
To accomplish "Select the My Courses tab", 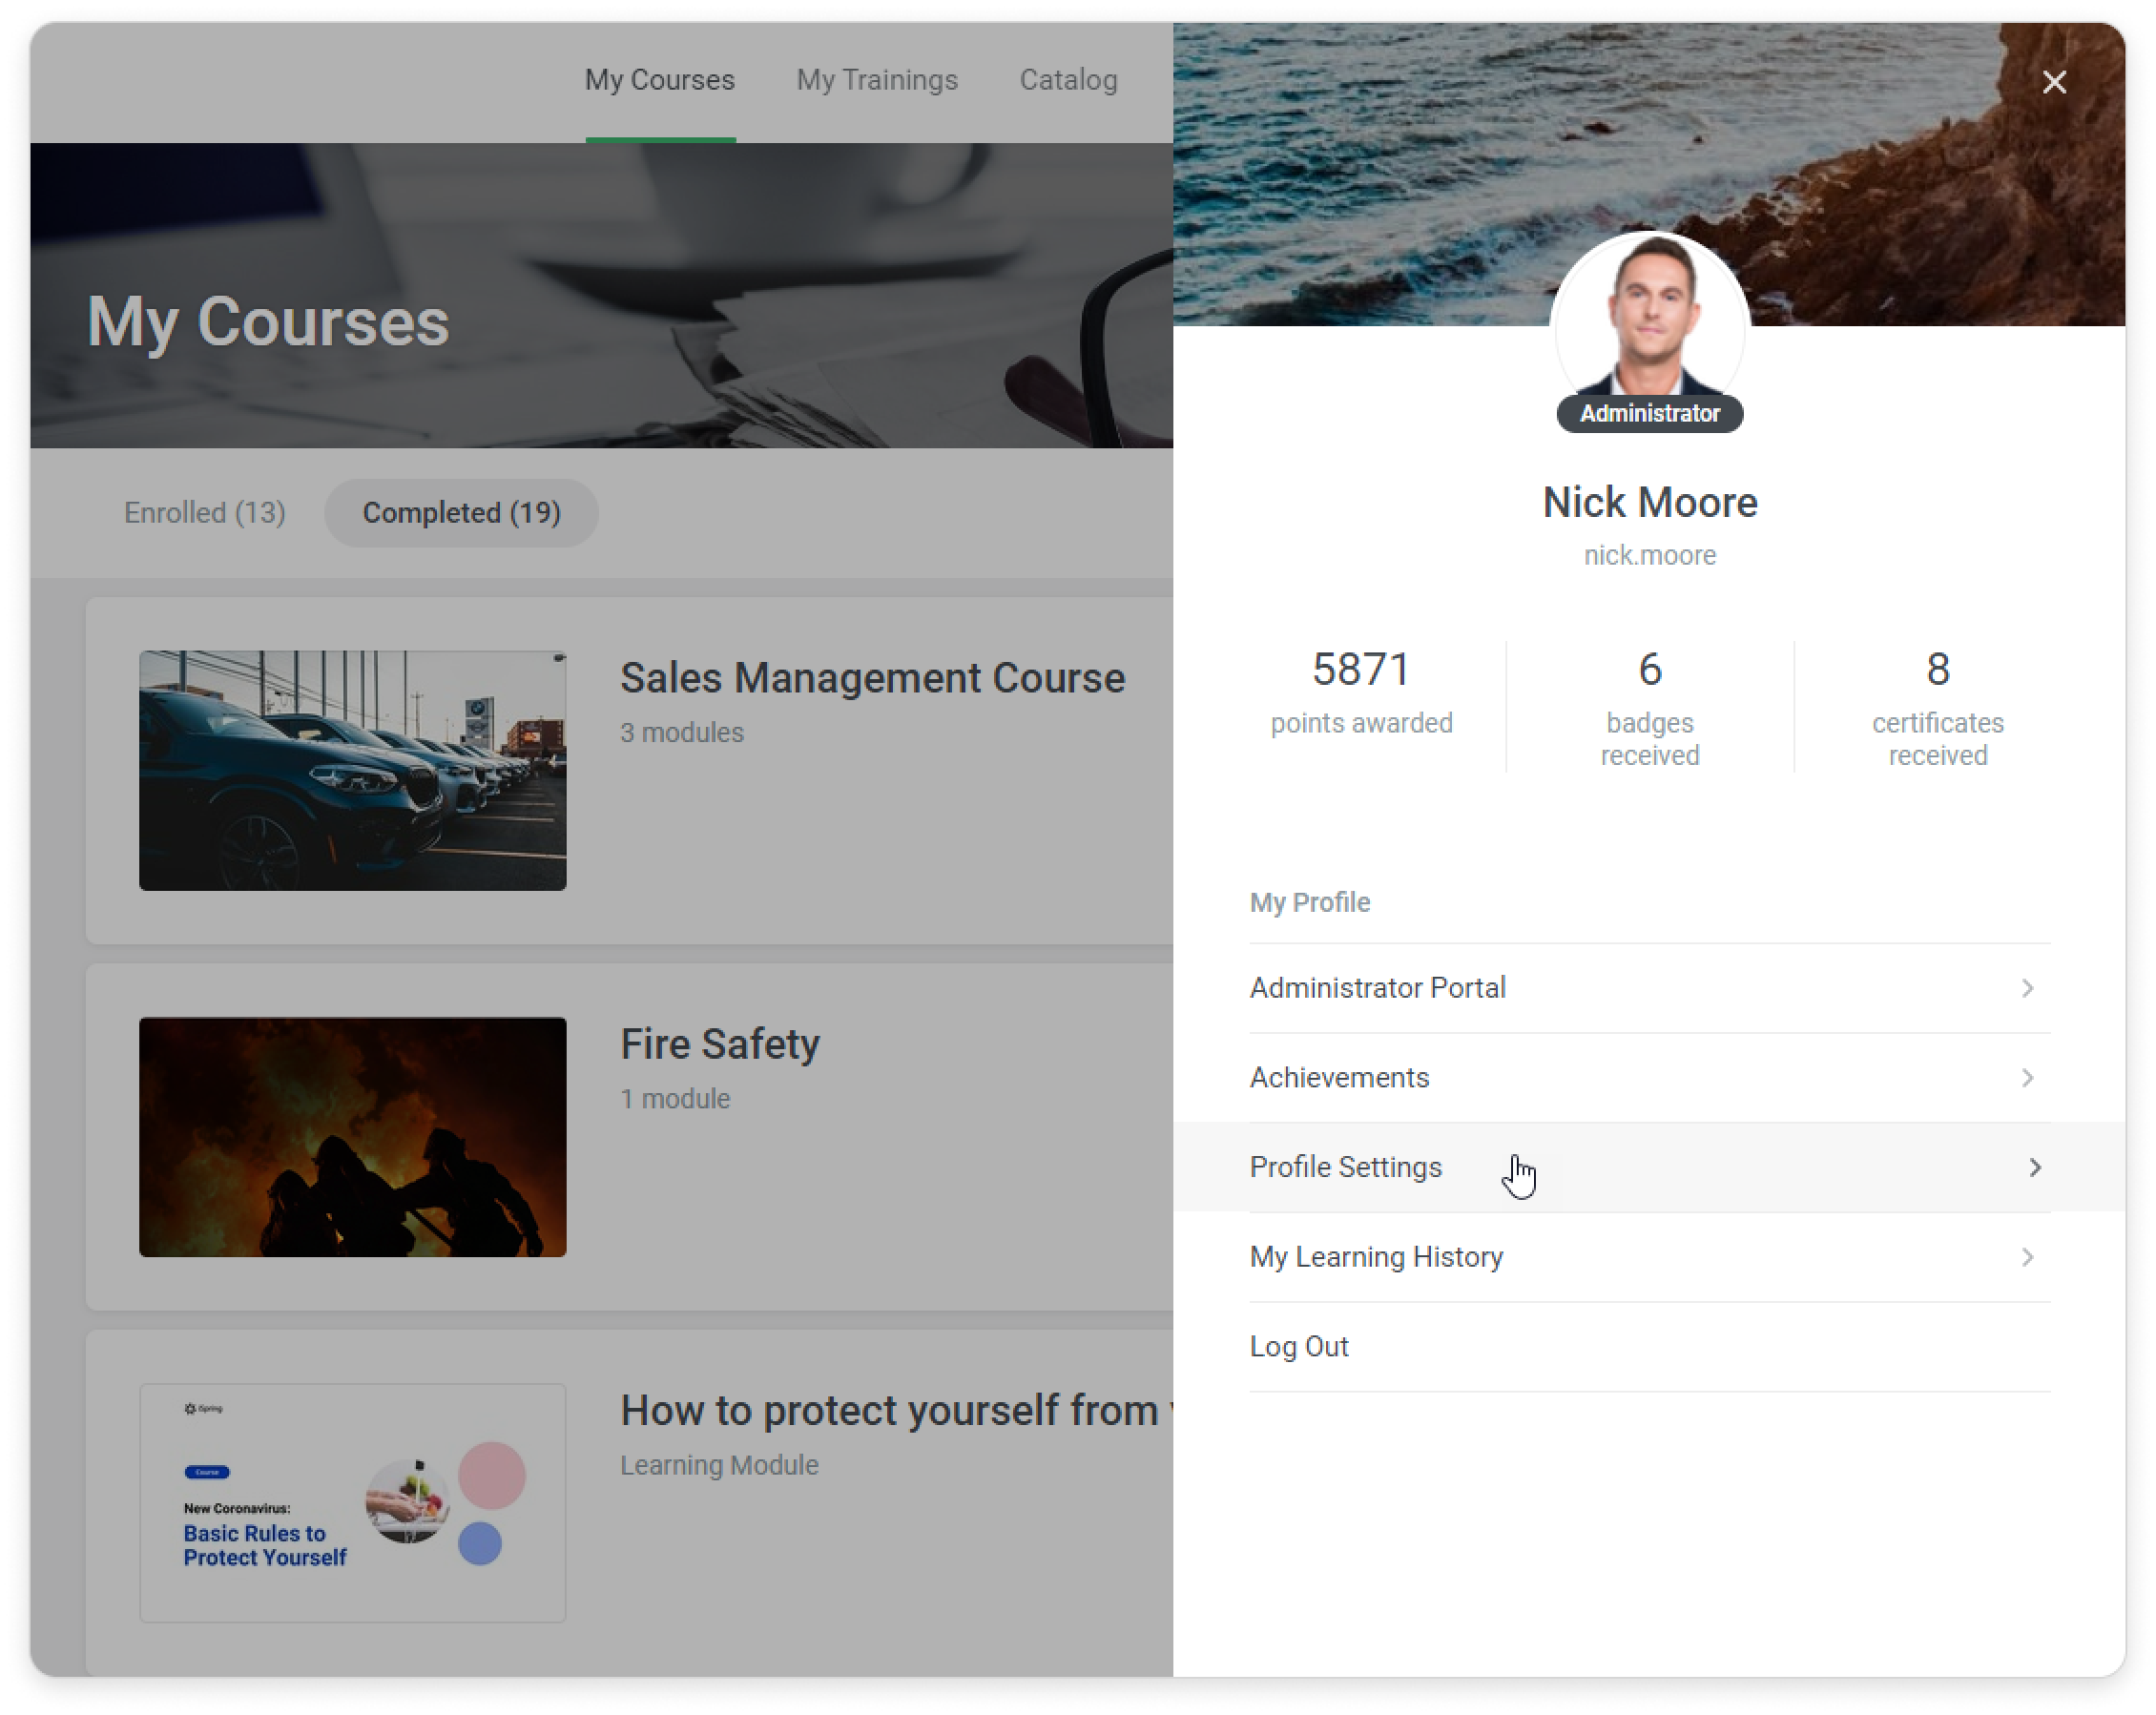I will pos(659,80).
